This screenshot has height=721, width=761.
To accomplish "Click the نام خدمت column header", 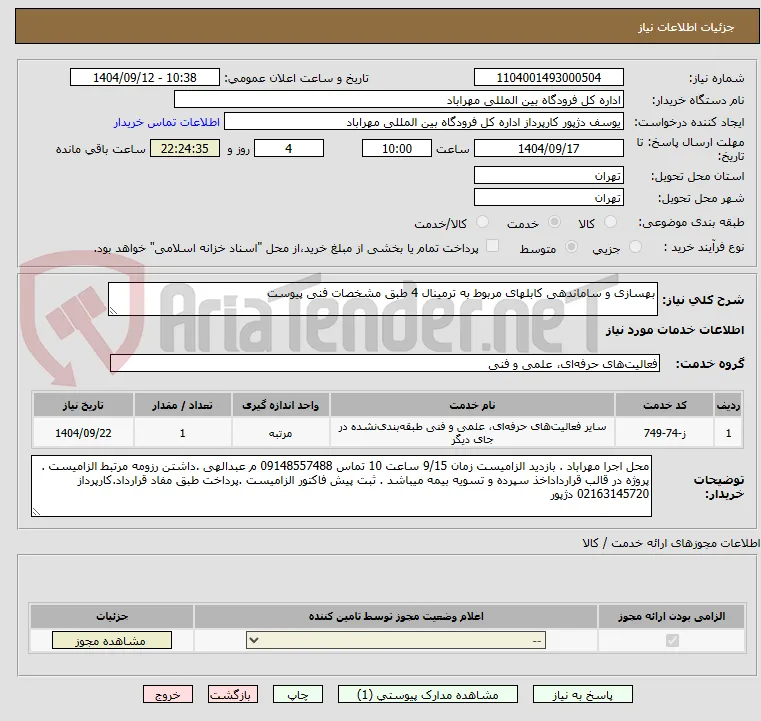I will click(x=472, y=405).
